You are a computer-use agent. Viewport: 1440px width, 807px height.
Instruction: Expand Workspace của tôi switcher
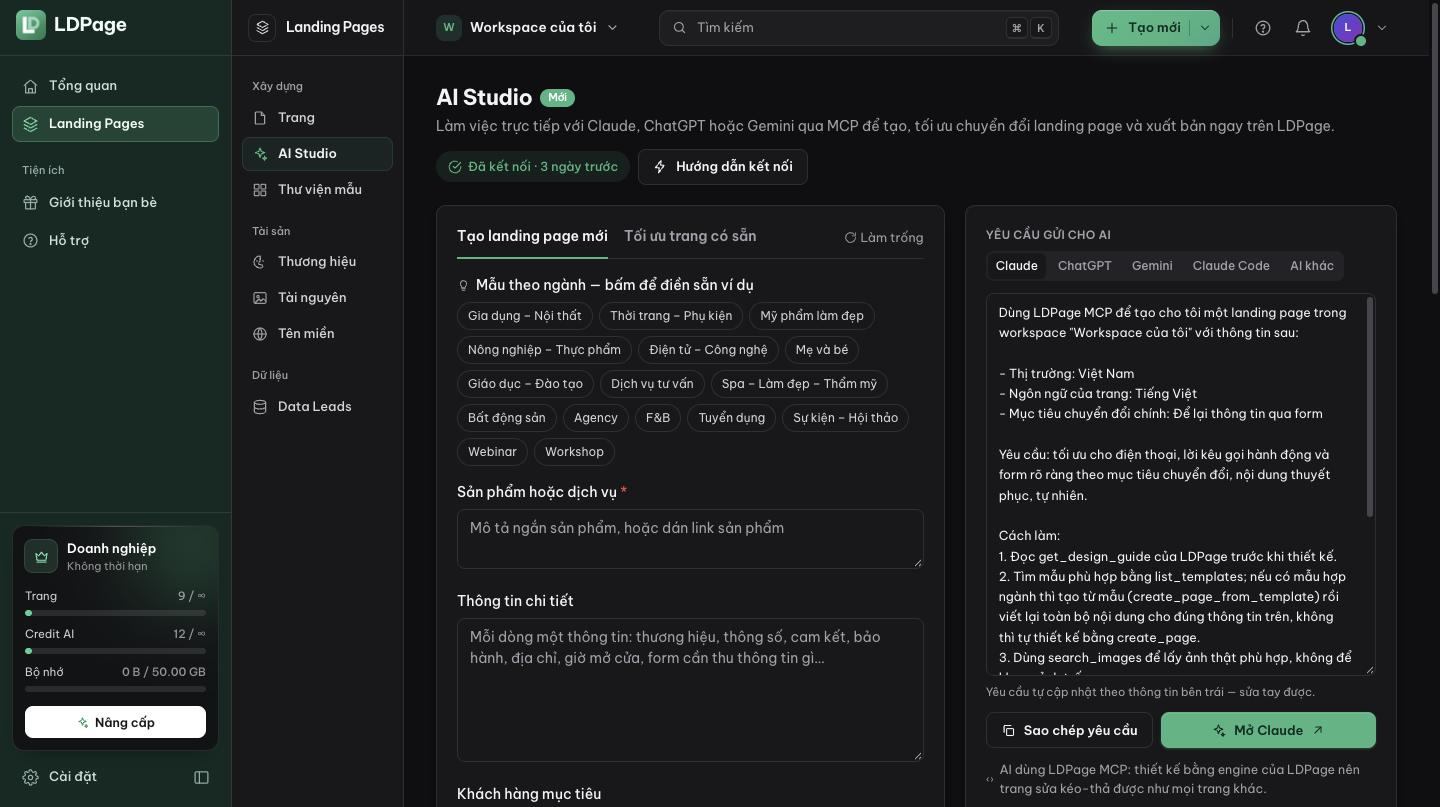coord(527,28)
